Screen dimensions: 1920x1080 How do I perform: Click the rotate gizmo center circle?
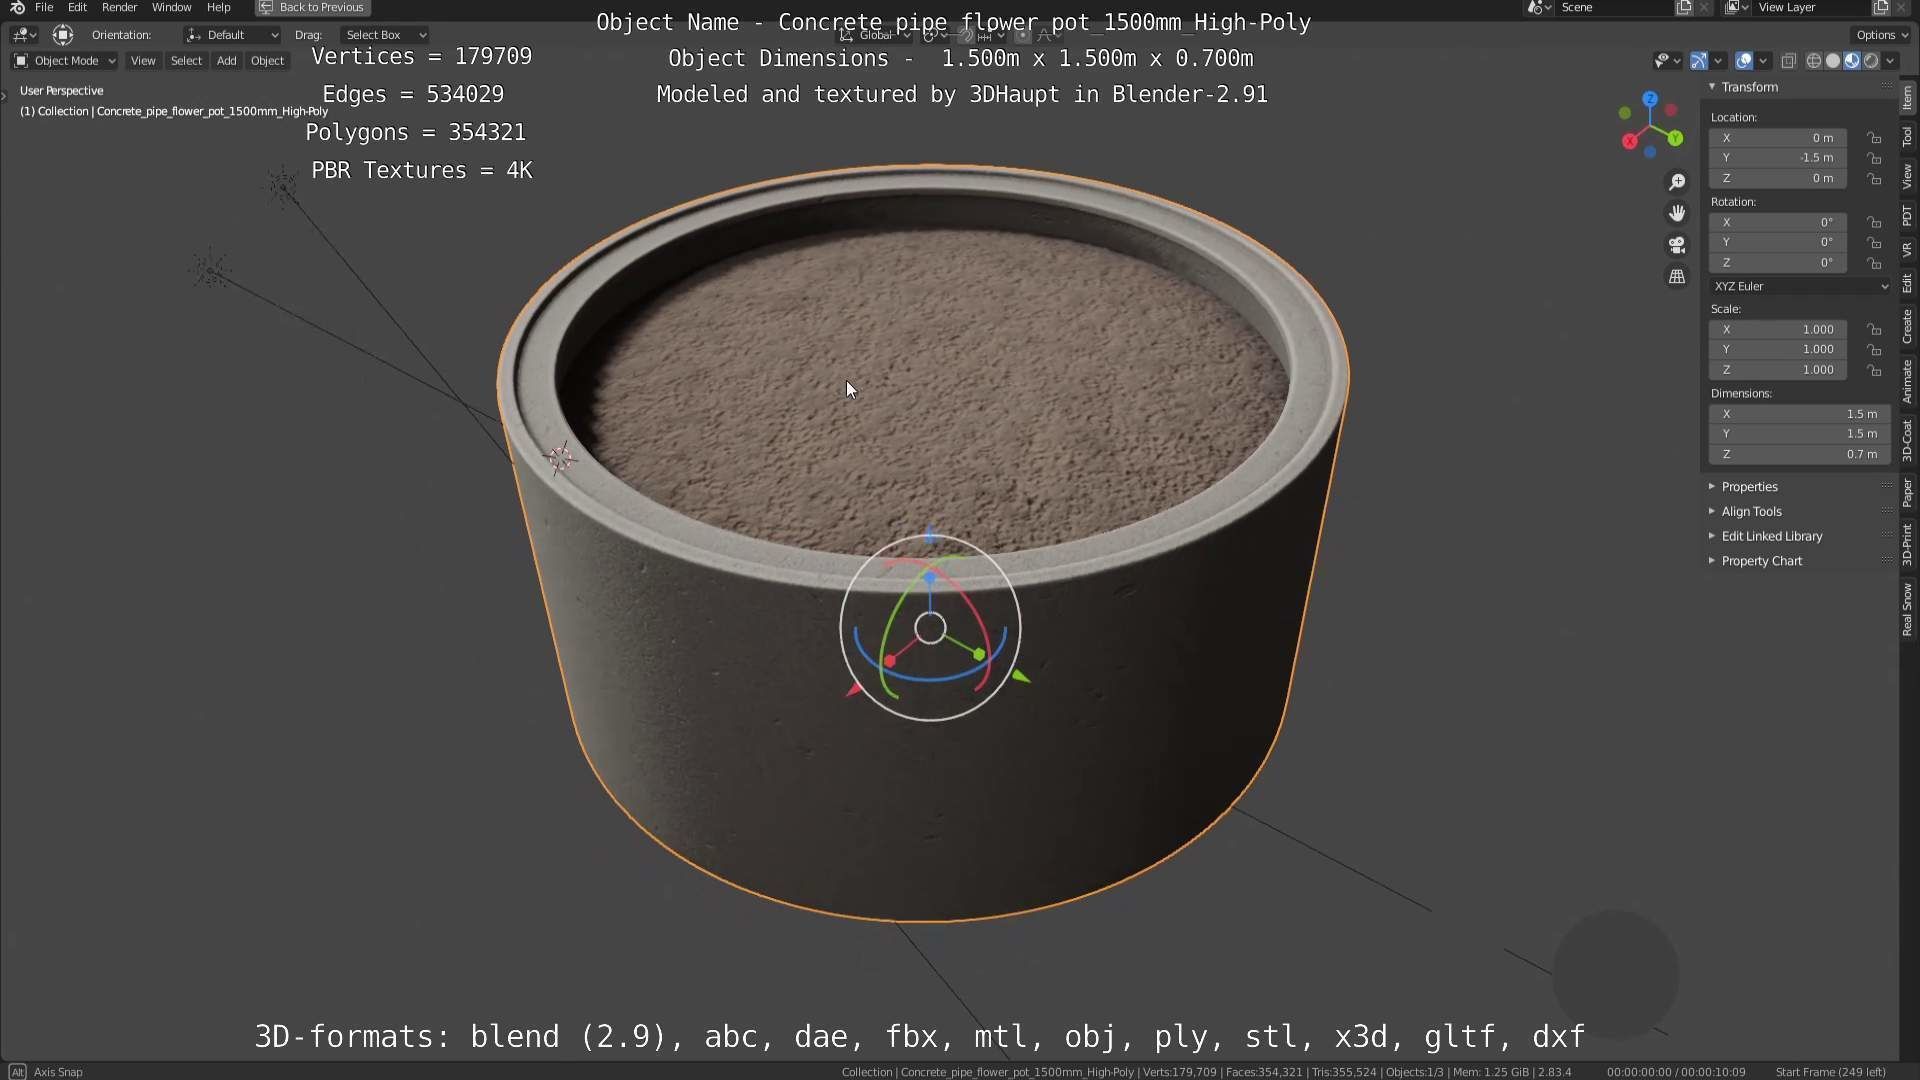[x=930, y=628]
